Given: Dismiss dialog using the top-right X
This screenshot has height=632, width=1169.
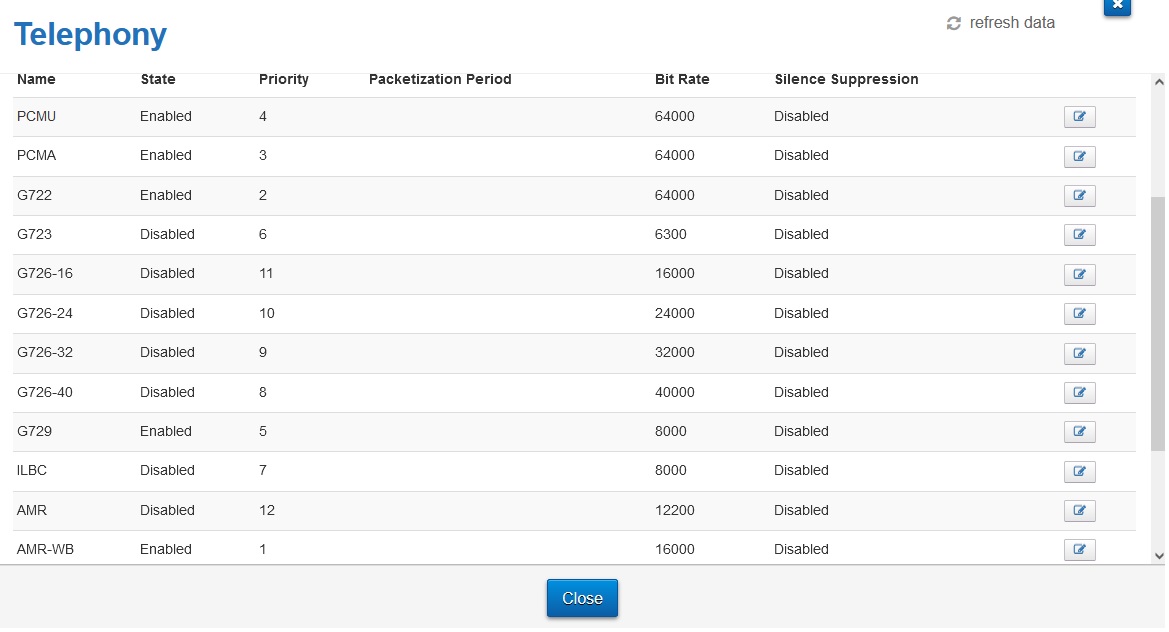Looking at the screenshot, I should coord(1117,6).
